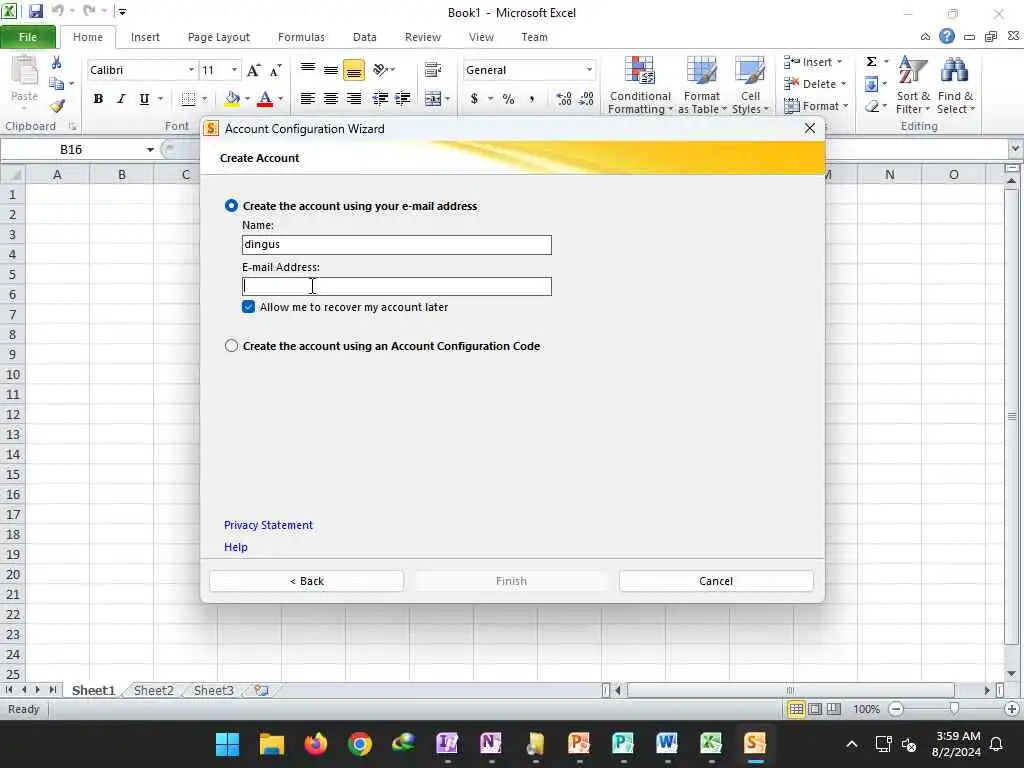
Task: Switch to Page Layout view in status bar
Action: pyautogui.click(x=815, y=709)
